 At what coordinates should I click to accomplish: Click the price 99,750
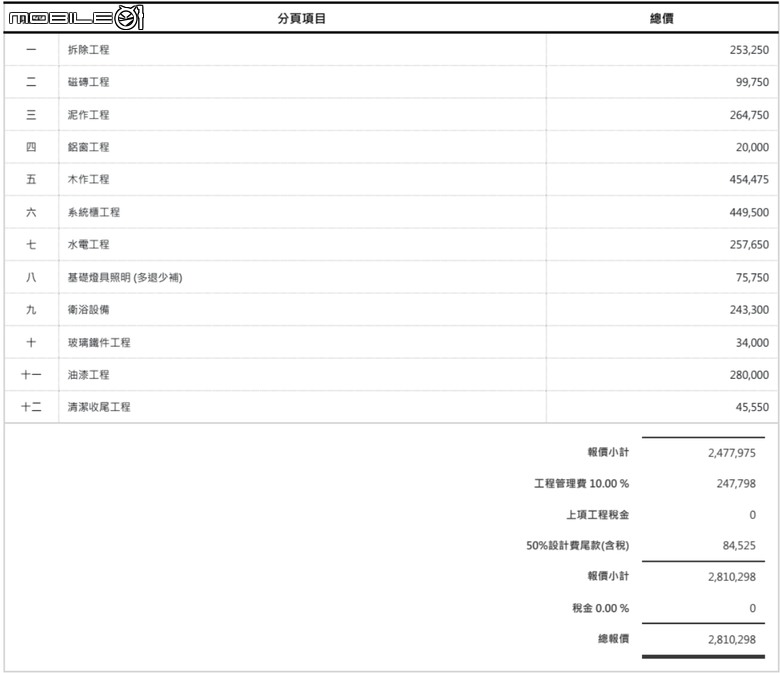(752, 82)
